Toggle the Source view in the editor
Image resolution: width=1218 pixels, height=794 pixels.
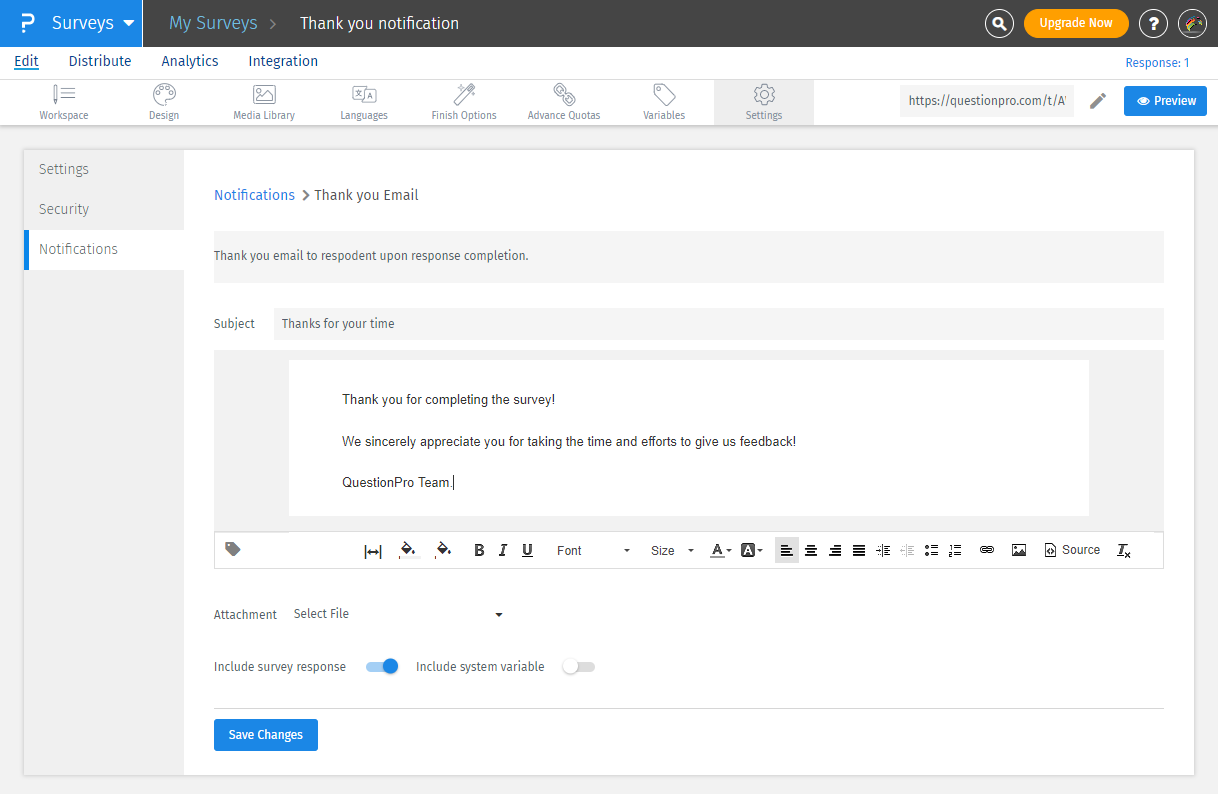point(1072,551)
